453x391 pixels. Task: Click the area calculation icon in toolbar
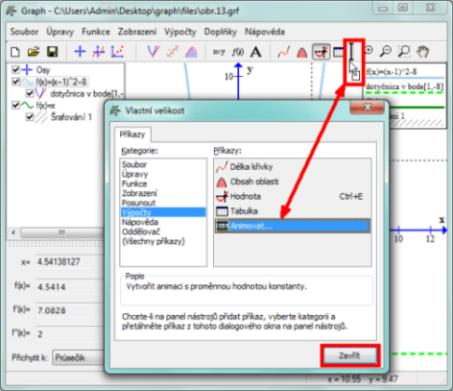click(302, 52)
